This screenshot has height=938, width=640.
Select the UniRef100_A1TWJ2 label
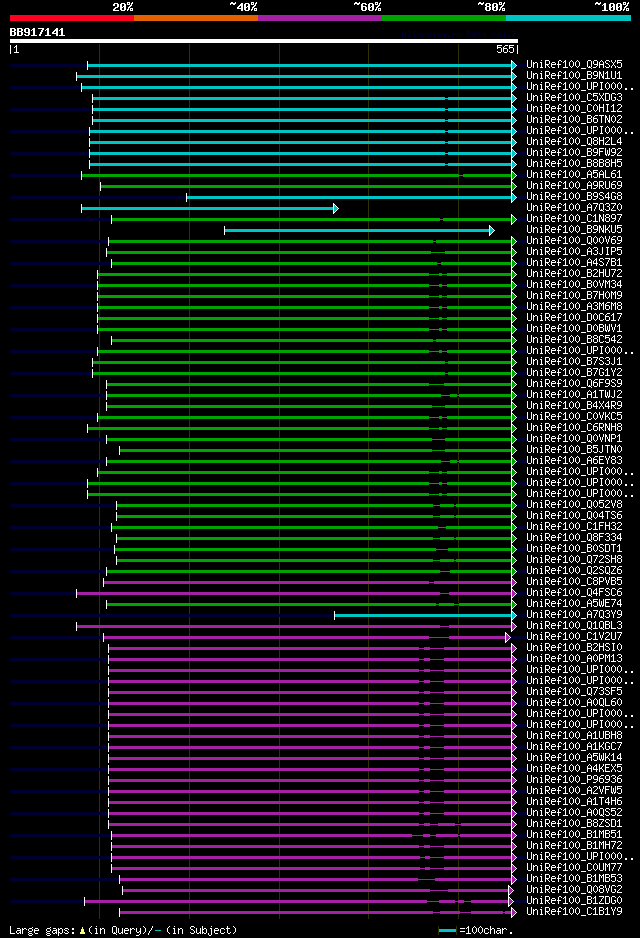574,394
